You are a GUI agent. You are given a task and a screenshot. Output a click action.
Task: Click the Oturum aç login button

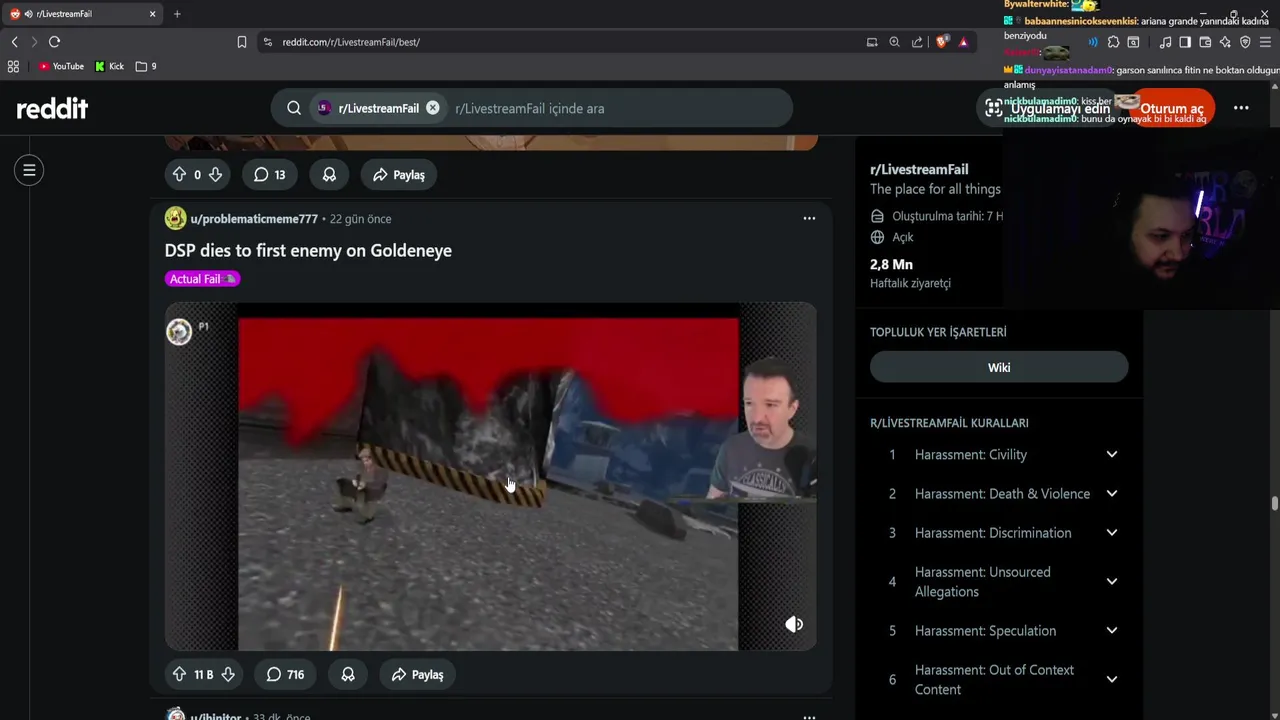pos(1172,108)
